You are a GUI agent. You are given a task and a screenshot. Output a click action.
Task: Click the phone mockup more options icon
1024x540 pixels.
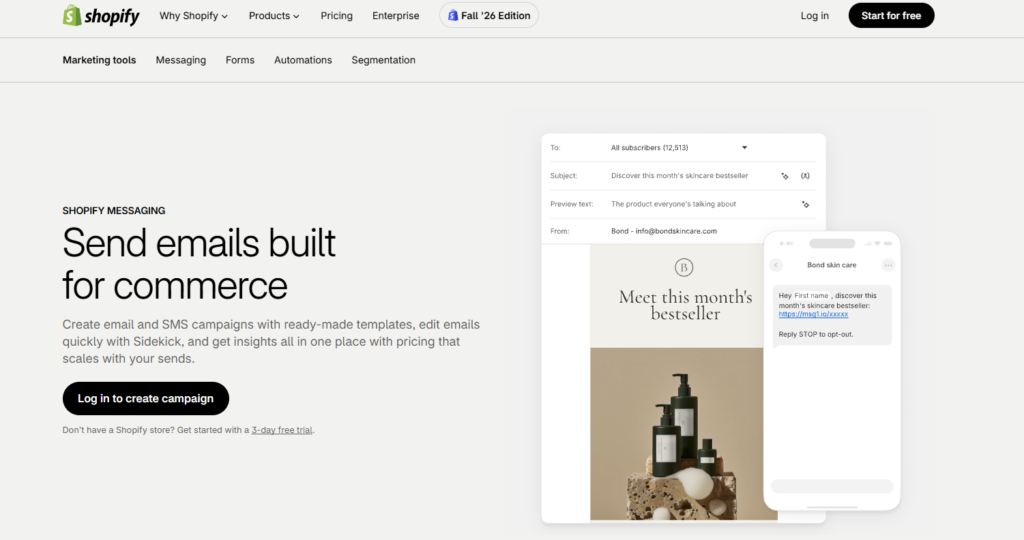pos(888,265)
